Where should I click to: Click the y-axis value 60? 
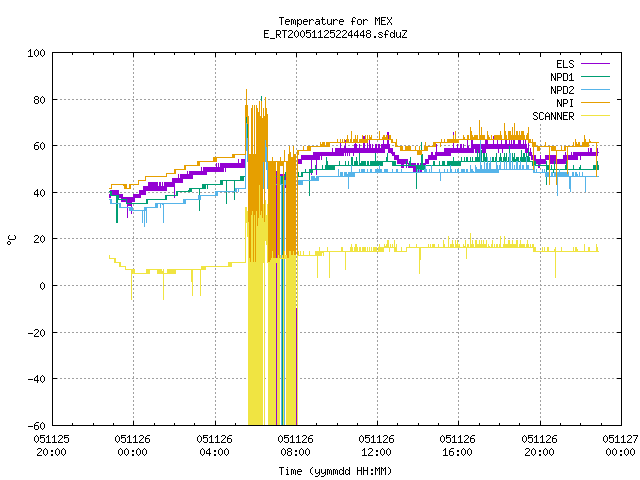(x=39, y=146)
